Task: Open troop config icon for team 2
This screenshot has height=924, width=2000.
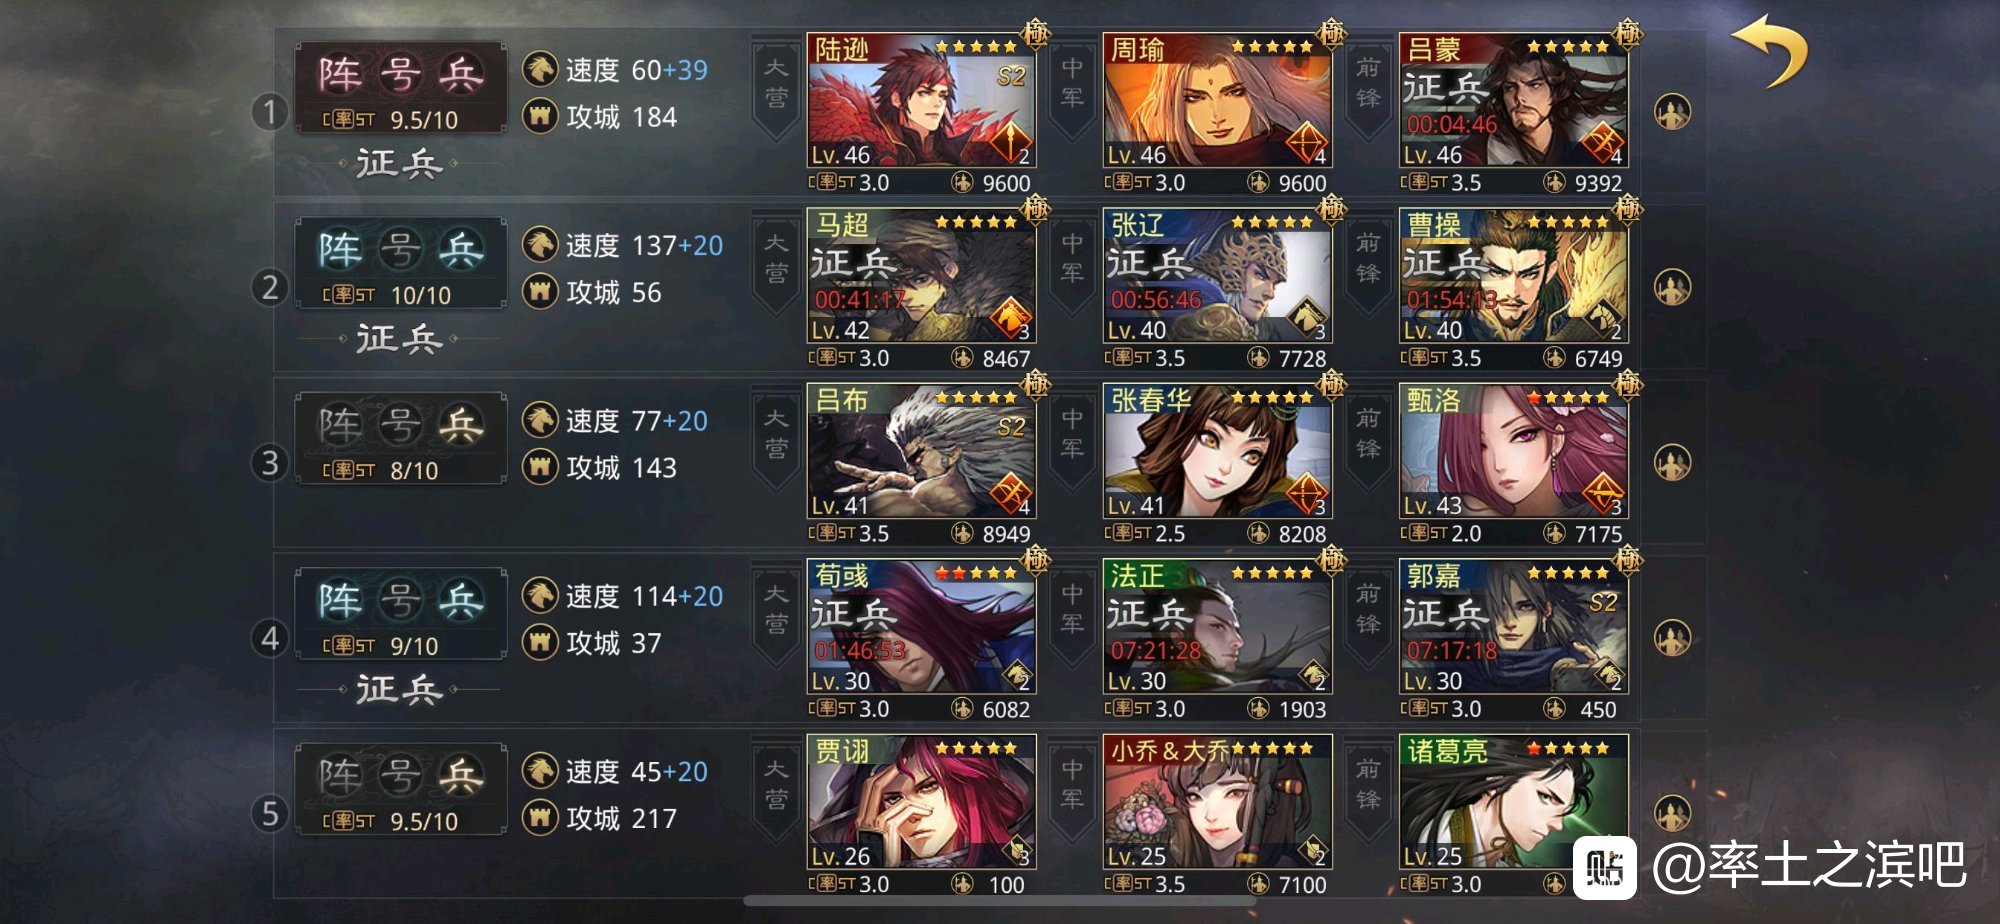Action: click(x=1673, y=288)
